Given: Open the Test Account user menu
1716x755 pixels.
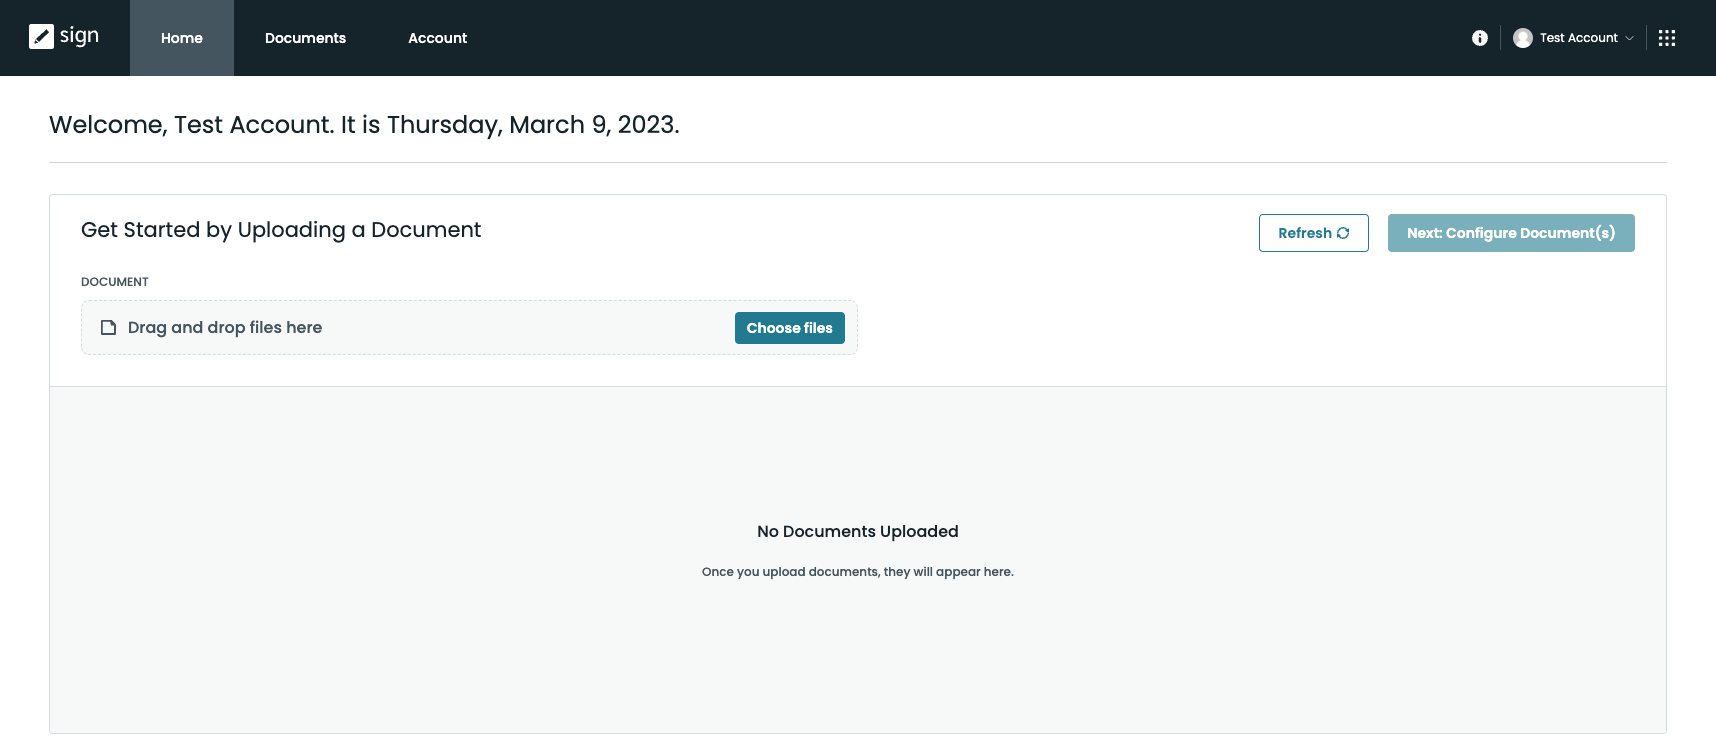Looking at the screenshot, I should [1578, 38].
